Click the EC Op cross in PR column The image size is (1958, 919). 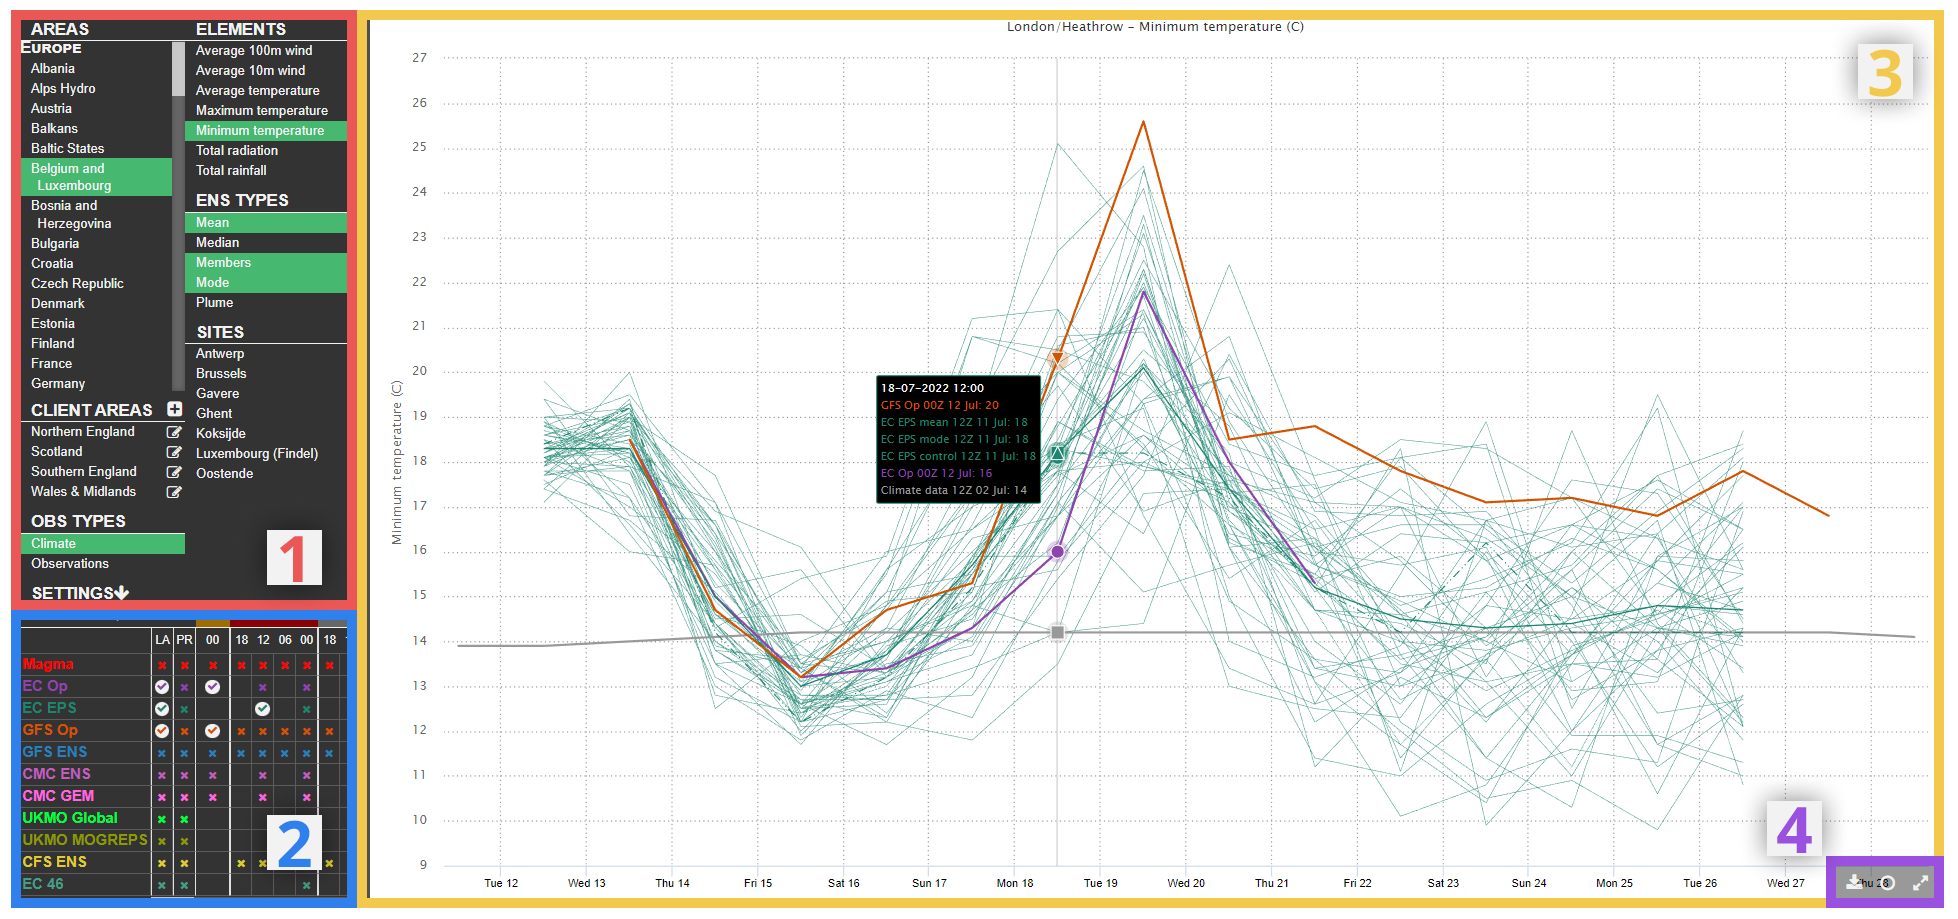(x=184, y=687)
